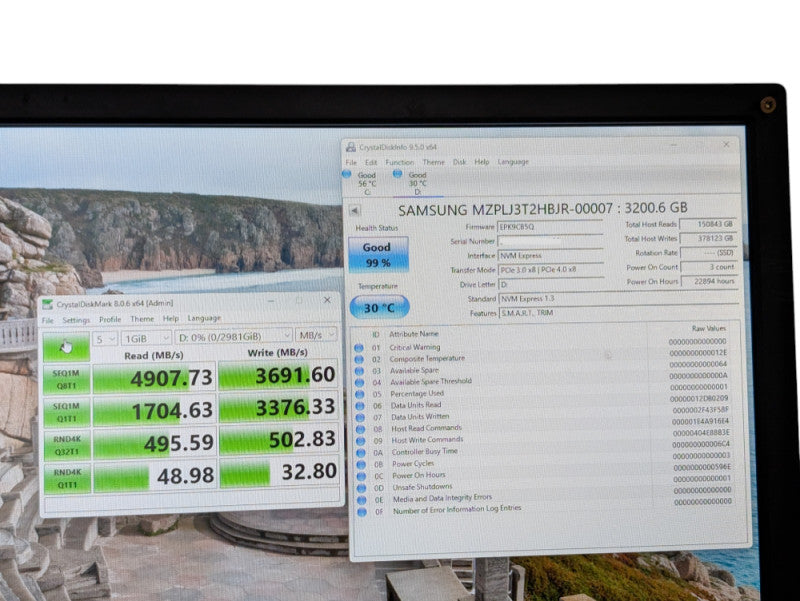Click status icon for Power Cycles row
800x601 pixels.
(x=361, y=465)
